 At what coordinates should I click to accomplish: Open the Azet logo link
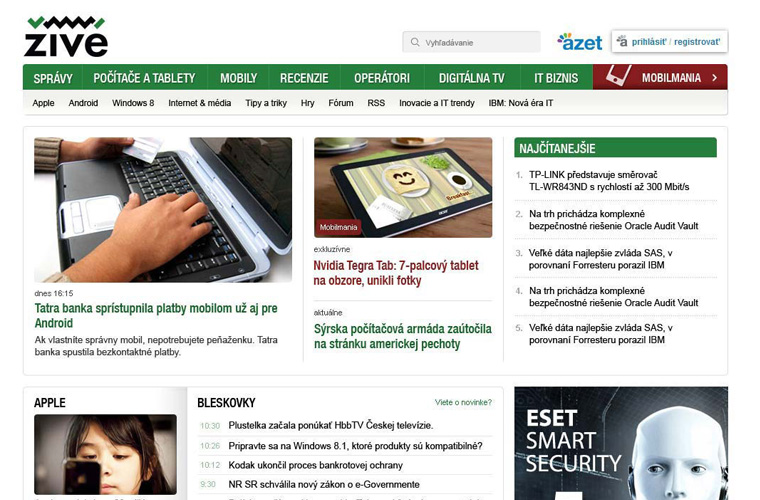[580, 42]
